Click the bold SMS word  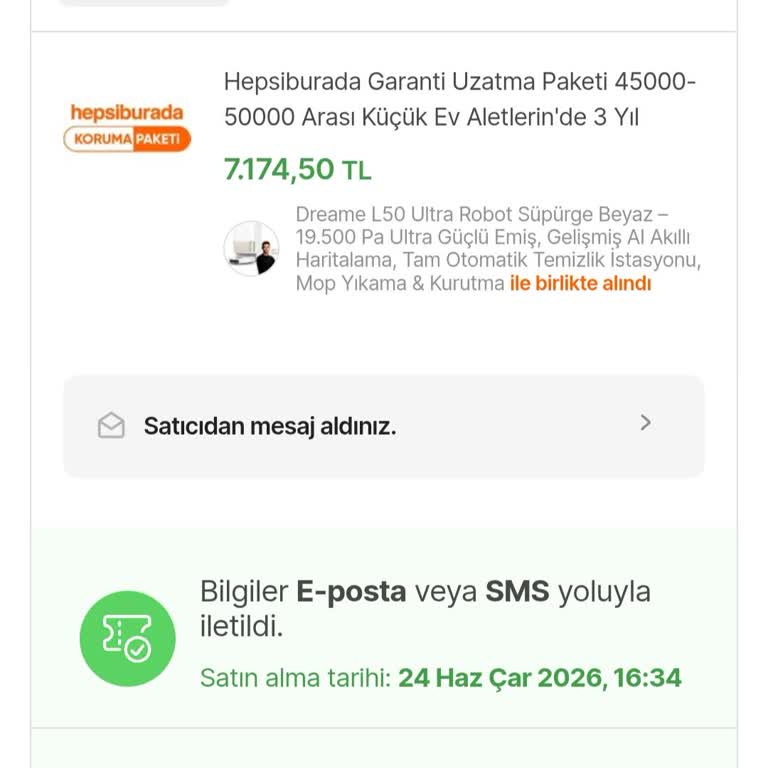click(517, 592)
